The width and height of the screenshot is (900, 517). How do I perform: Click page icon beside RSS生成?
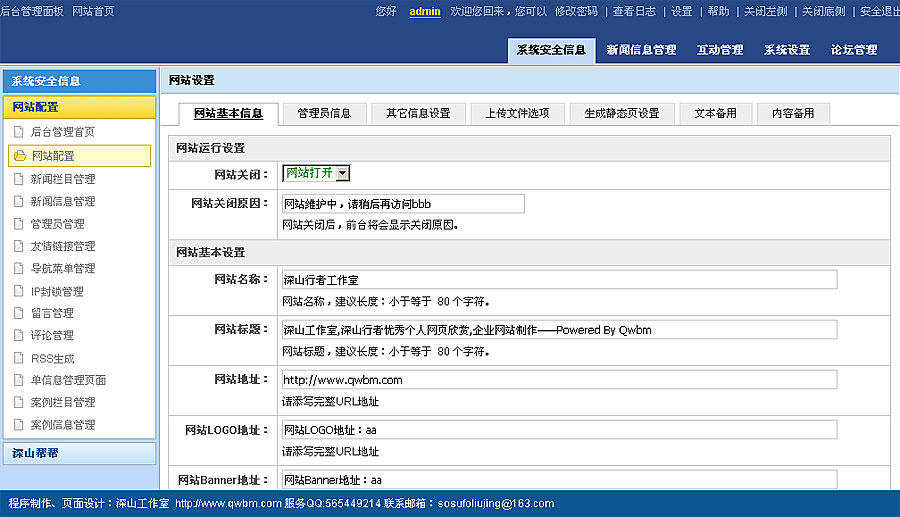[18, 358]
